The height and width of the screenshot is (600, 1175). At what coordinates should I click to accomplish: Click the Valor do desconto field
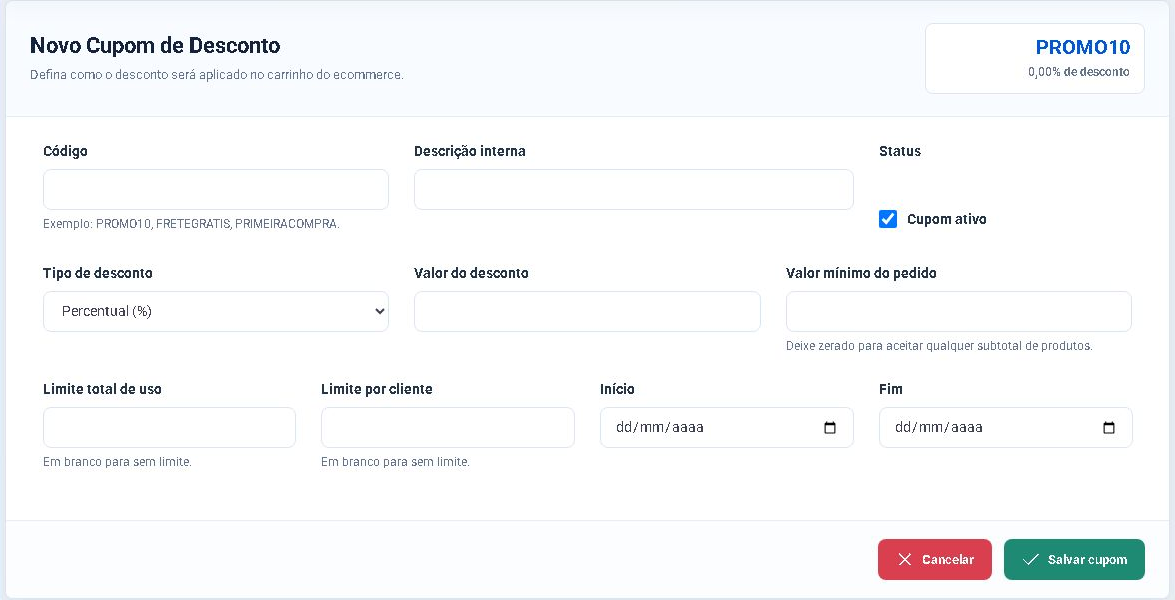tap(588, 312)
